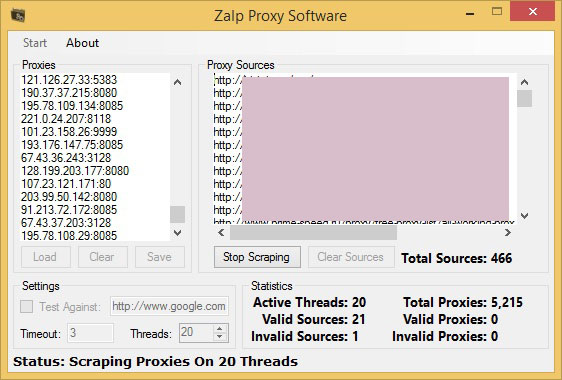Click the Proxy Sources vertical scroll-up arrow
Viewport: 562px width, 380px height.
click(524, 82)
